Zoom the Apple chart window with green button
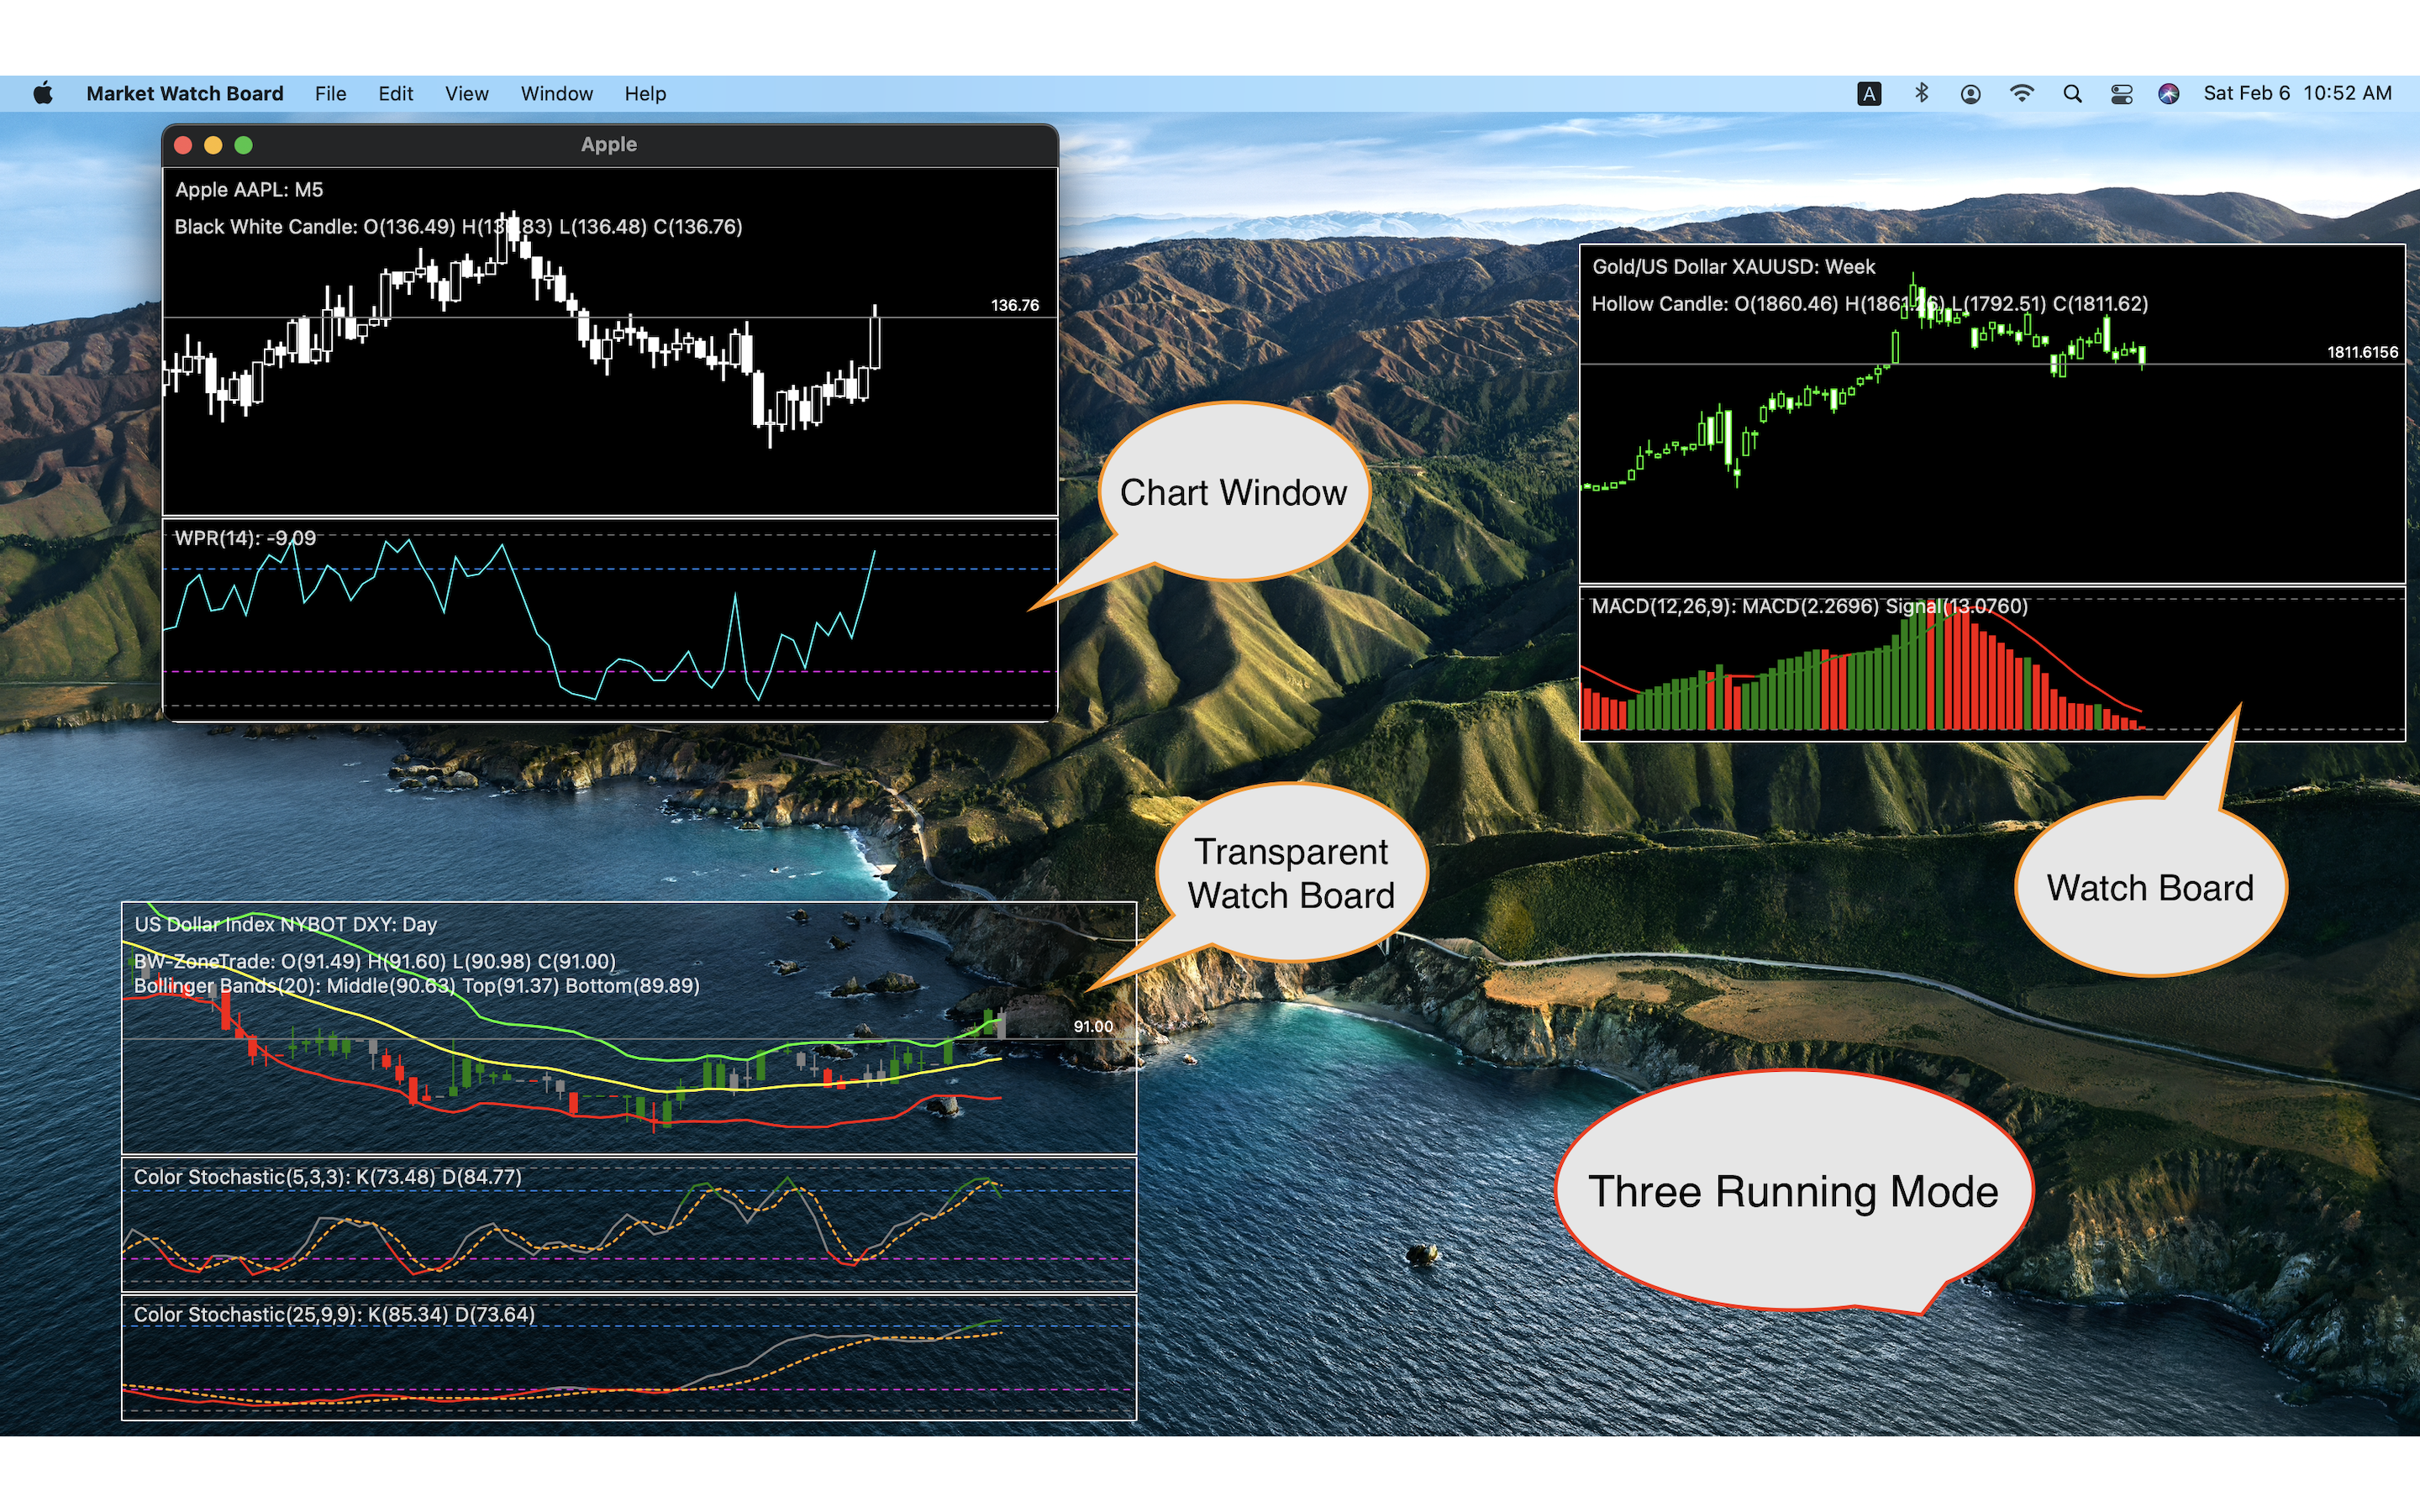 click(x=243, y=145)
